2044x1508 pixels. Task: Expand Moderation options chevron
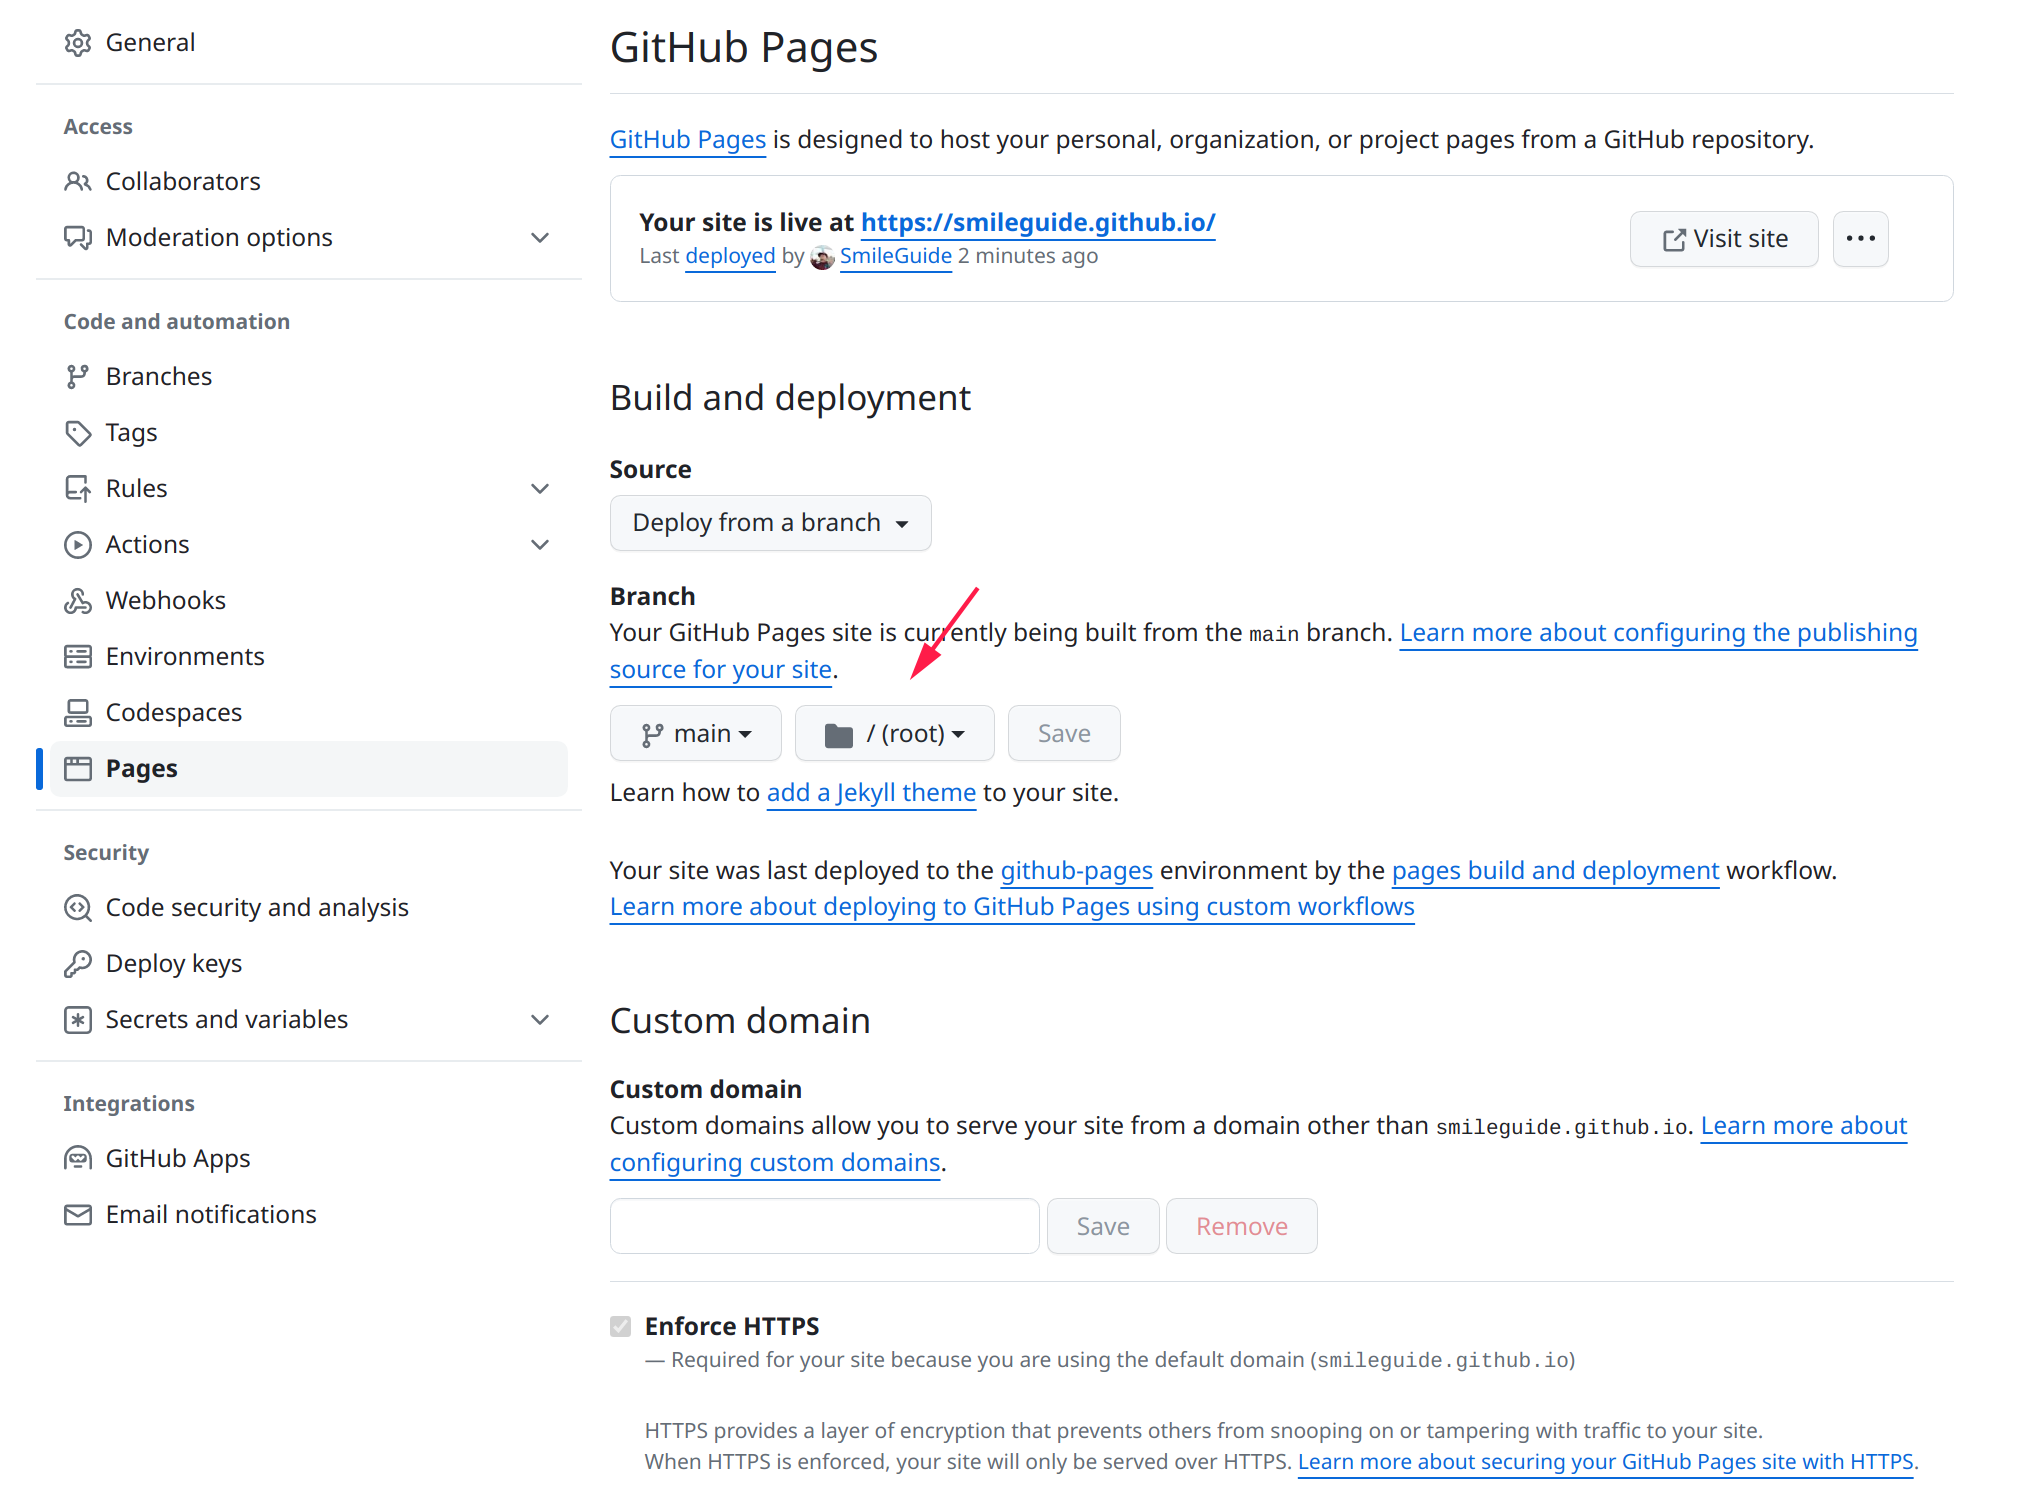(540, 238)
